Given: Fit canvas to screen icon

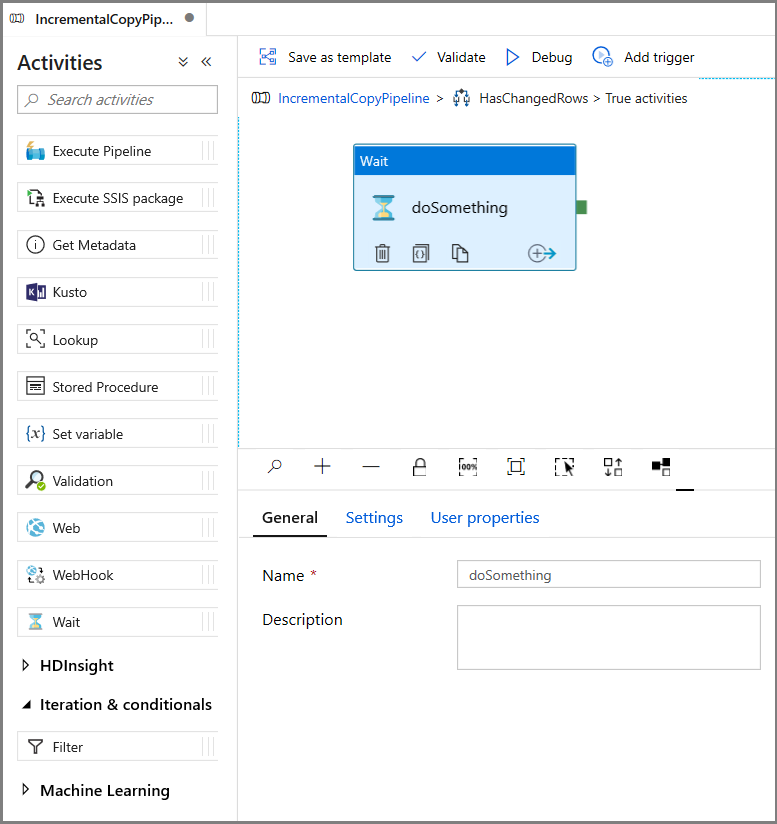Looking at the screenshot, I should [x=516, y=466].
